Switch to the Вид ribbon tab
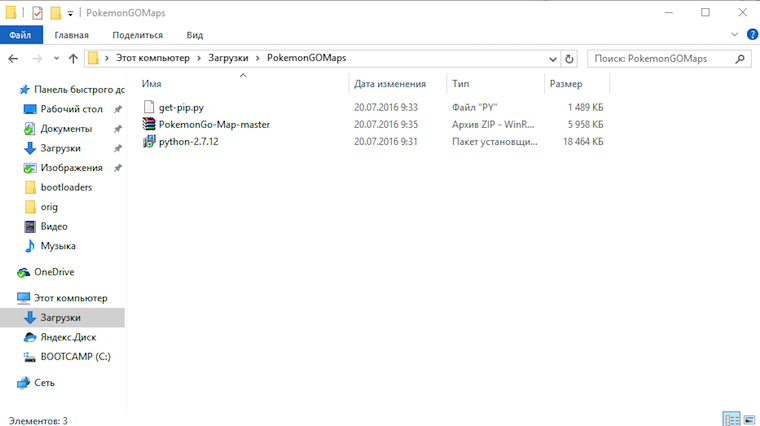The width and height of the screenshot is (760, 426). 194,35
